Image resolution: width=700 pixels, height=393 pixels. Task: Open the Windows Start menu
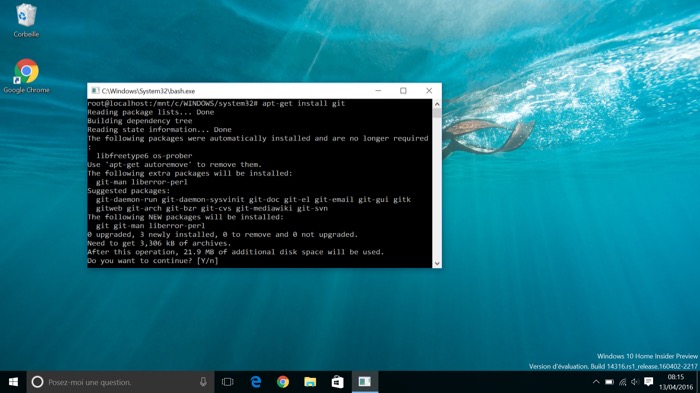(x=13, y=382)
